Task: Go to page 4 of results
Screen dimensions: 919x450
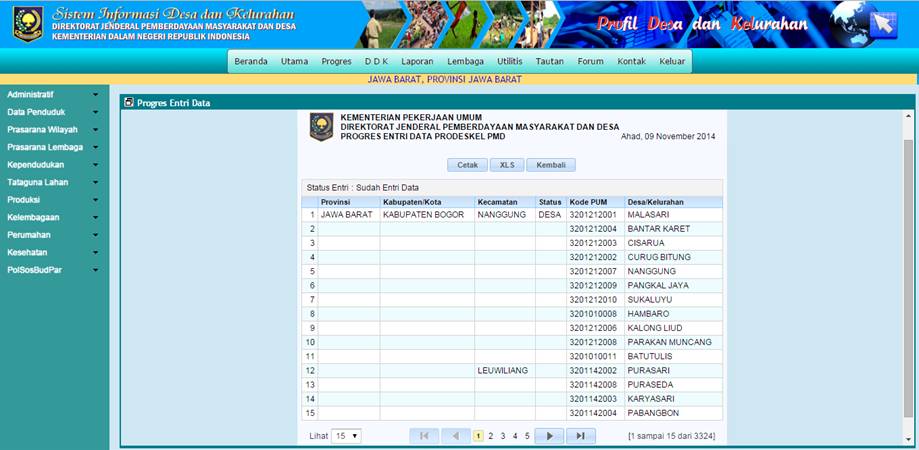Action: click(515, 436)
